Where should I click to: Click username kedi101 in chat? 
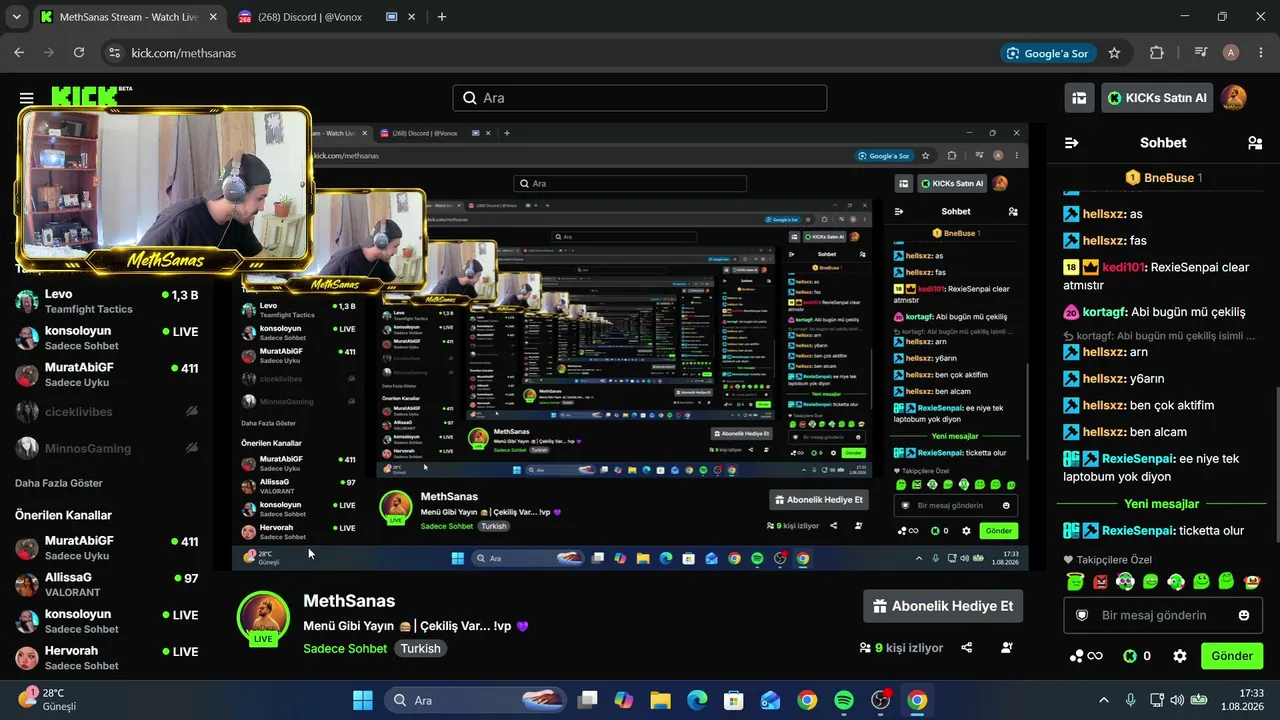(1124, 268)
